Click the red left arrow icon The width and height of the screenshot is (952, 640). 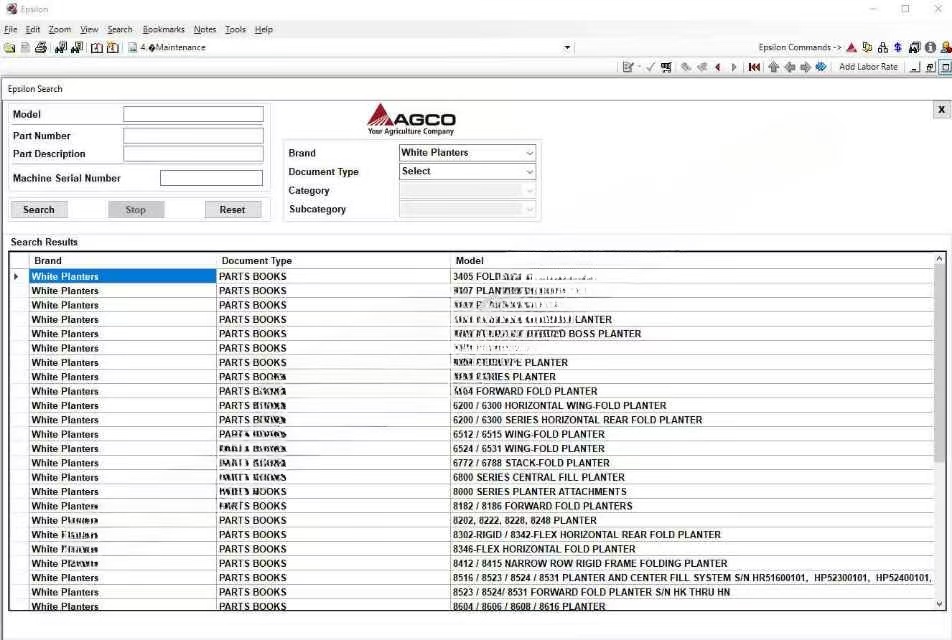pos(718,67)
